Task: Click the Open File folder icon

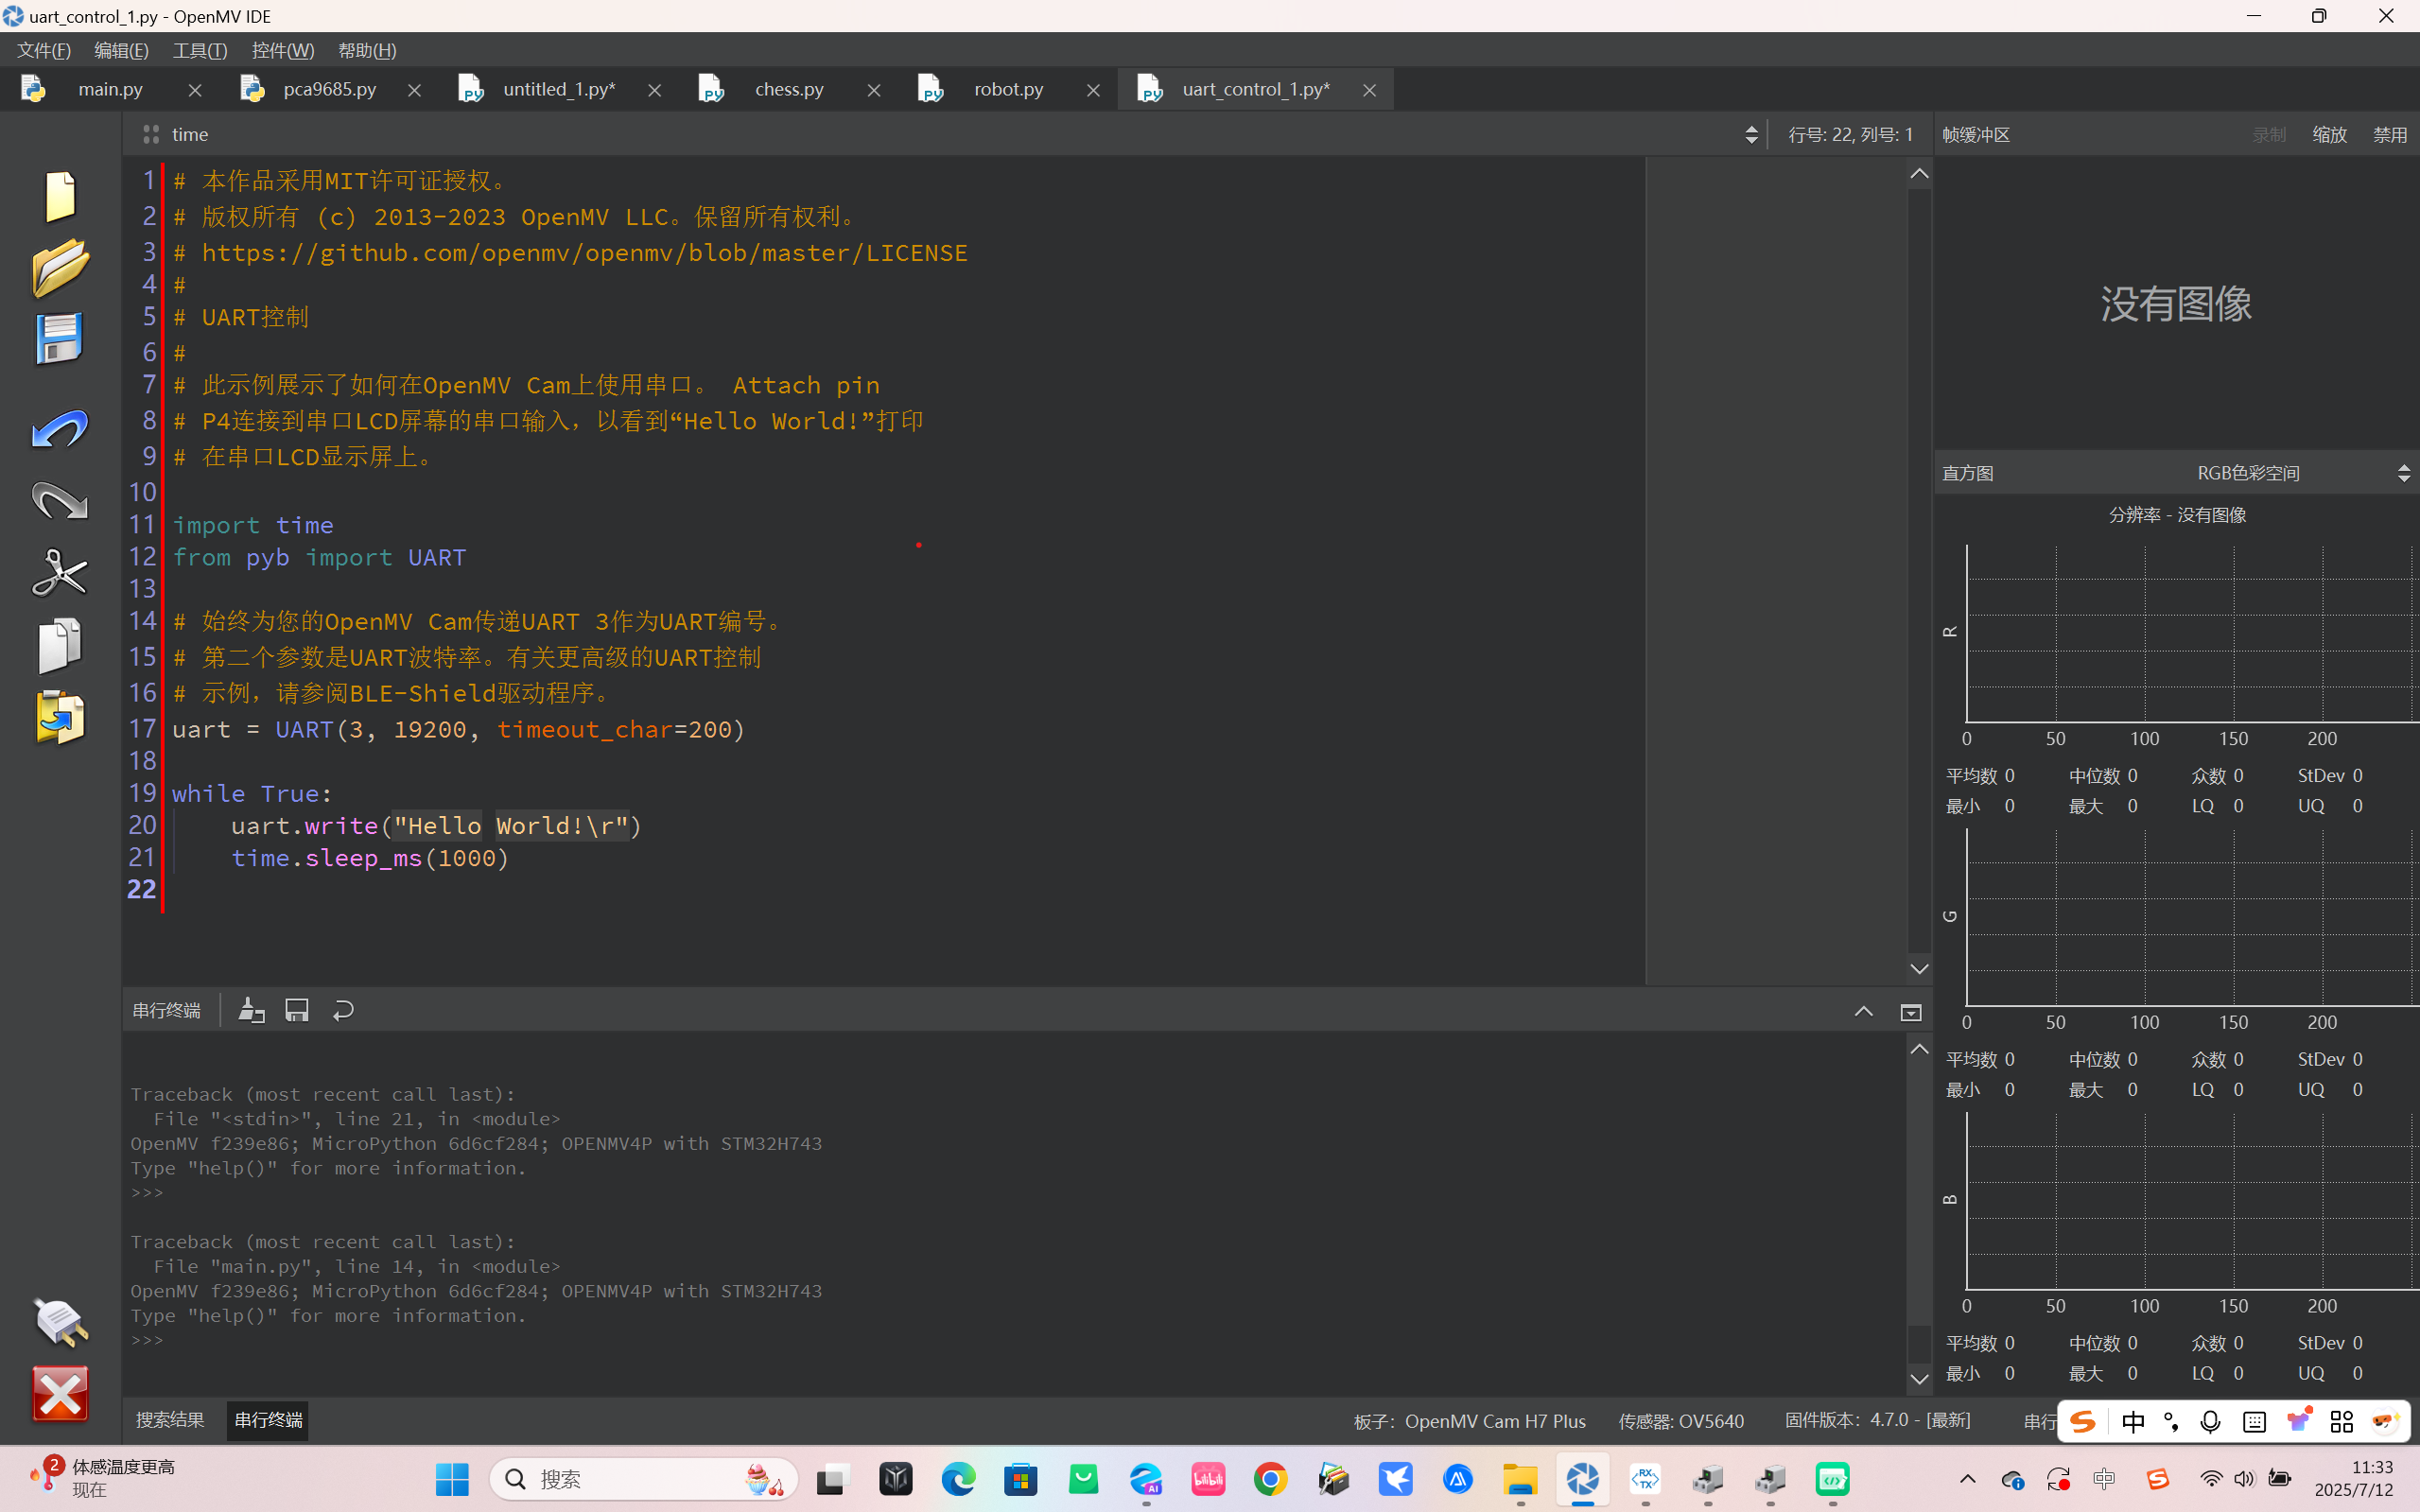Action: (60, 267)
